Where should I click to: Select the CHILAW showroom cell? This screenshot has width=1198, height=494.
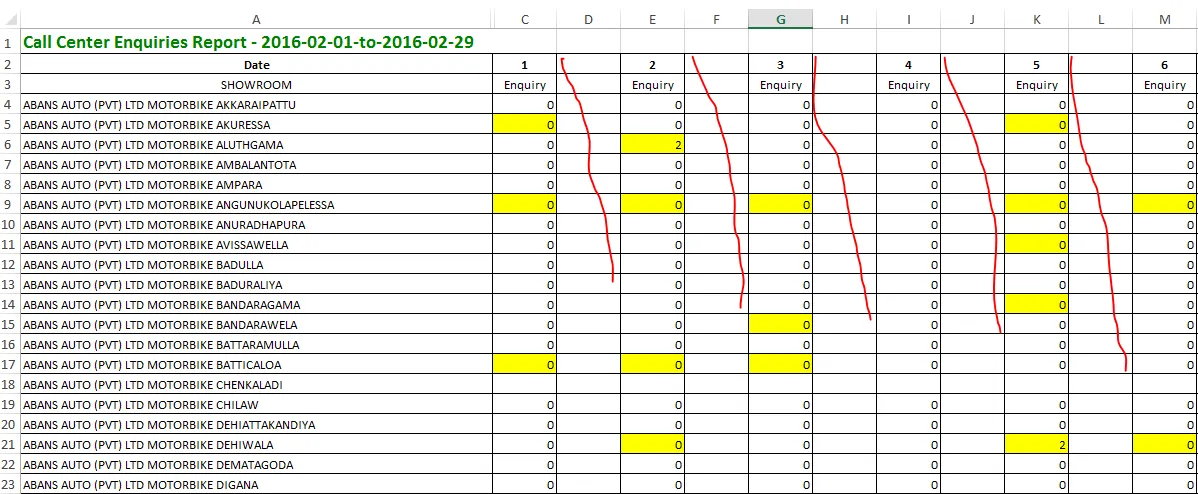tap(256, 404)
